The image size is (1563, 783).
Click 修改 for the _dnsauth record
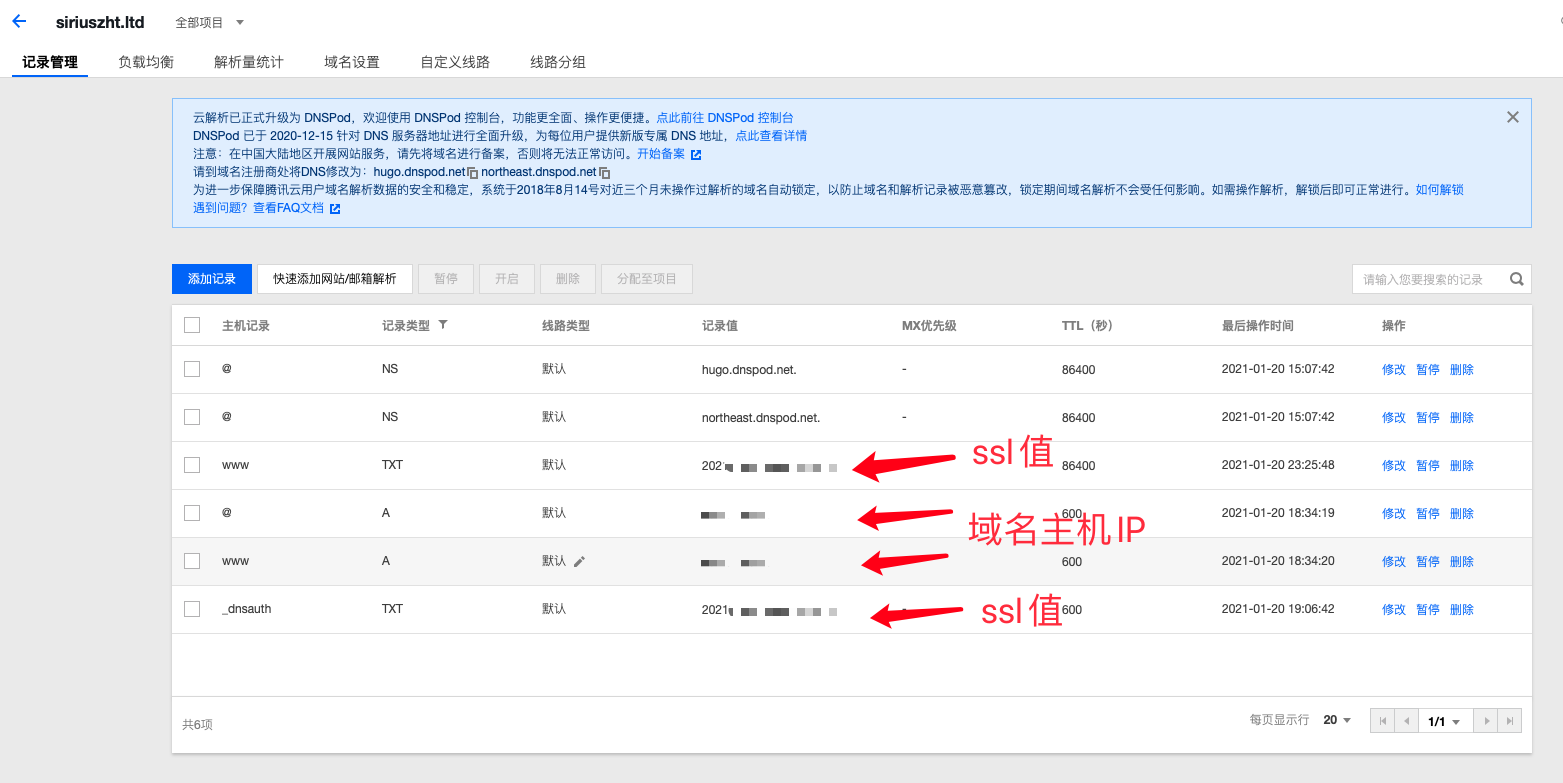click(x=1394, y=610)
